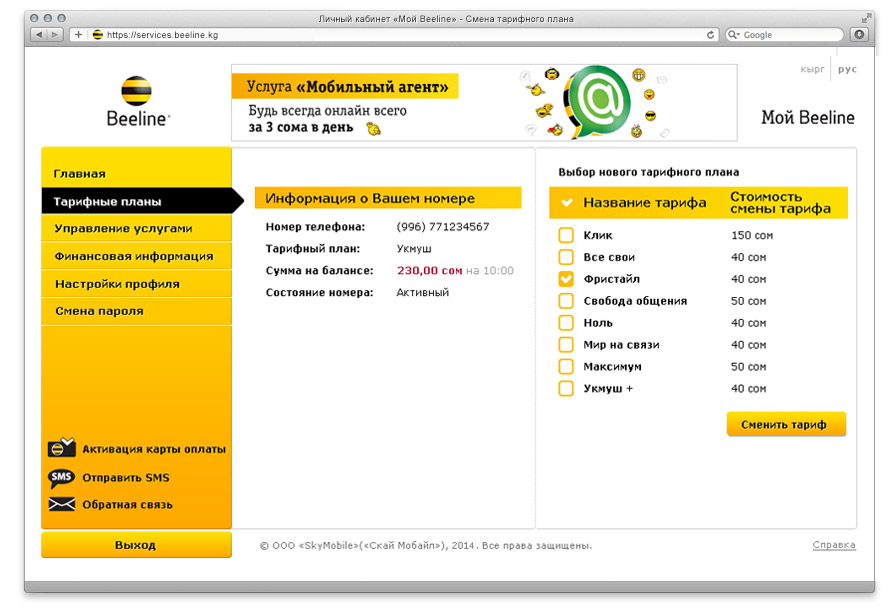
Task: Click the Обратная связь link
Action: (x=127, y=505)
